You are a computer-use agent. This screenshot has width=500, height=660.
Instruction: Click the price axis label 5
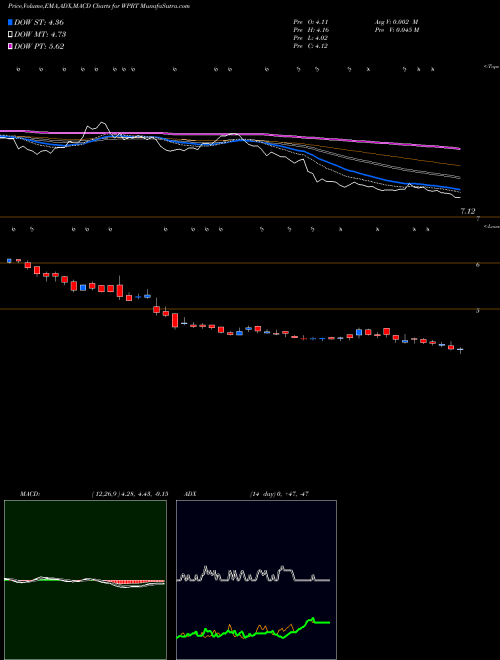[x=478, y=311]
